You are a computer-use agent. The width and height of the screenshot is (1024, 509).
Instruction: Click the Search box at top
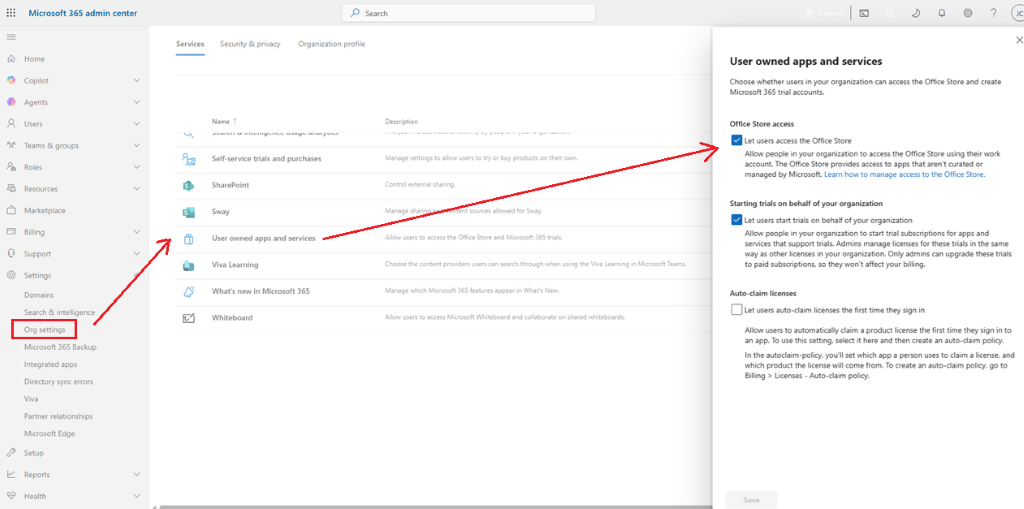pyautogui.click(x=468, y=13)
